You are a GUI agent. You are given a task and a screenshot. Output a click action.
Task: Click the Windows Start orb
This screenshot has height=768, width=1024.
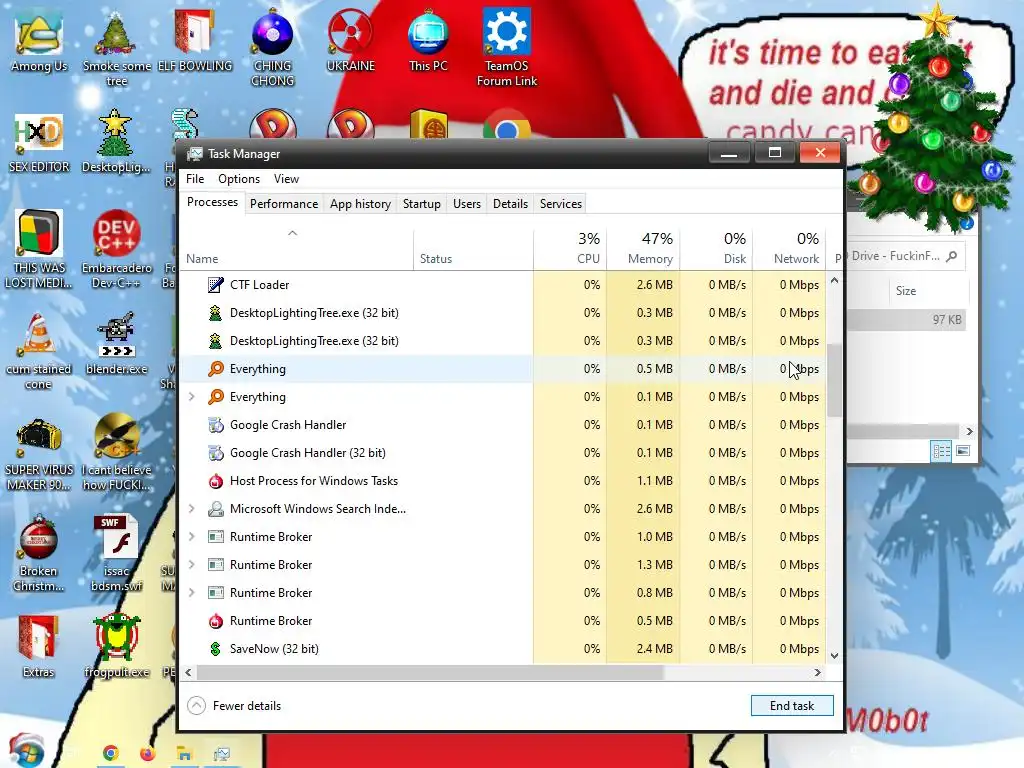pyautogui.click(x=26, y=751)
